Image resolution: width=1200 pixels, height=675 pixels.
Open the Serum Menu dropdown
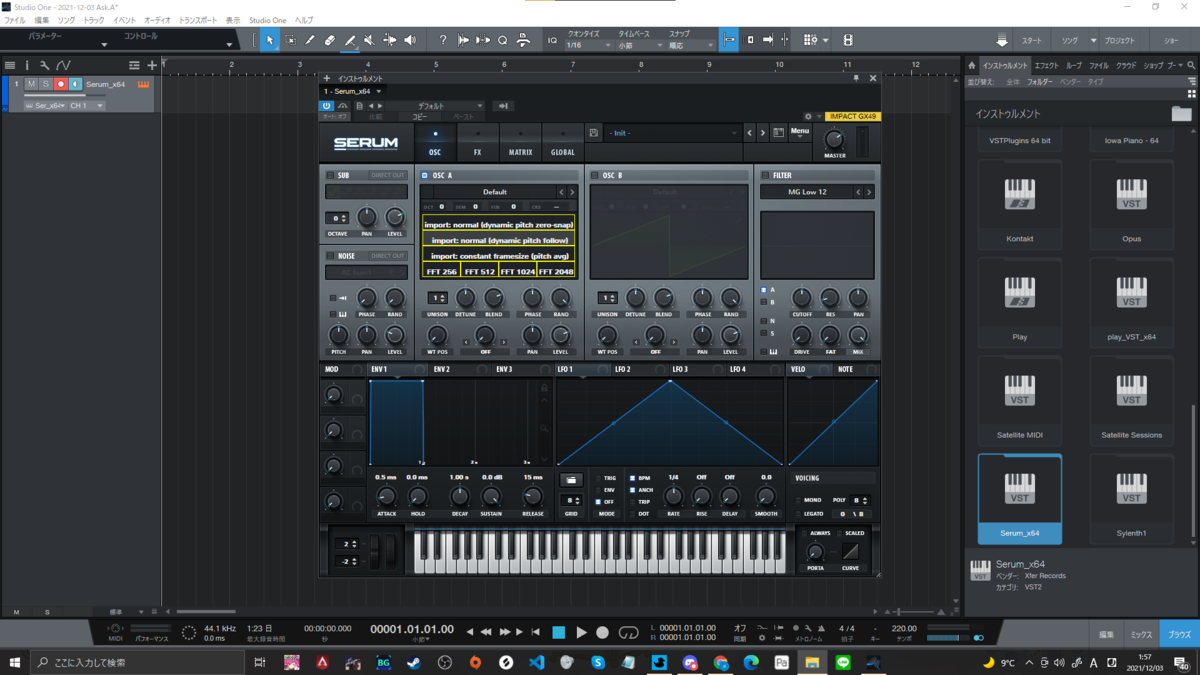[800, 132]
